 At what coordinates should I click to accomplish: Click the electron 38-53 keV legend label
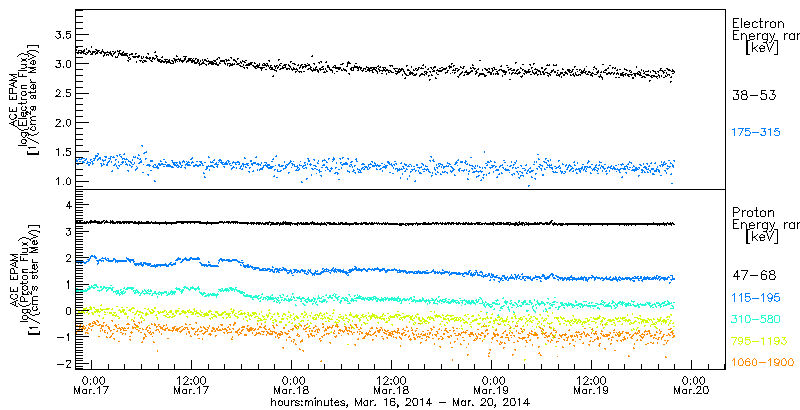[754, 95]
